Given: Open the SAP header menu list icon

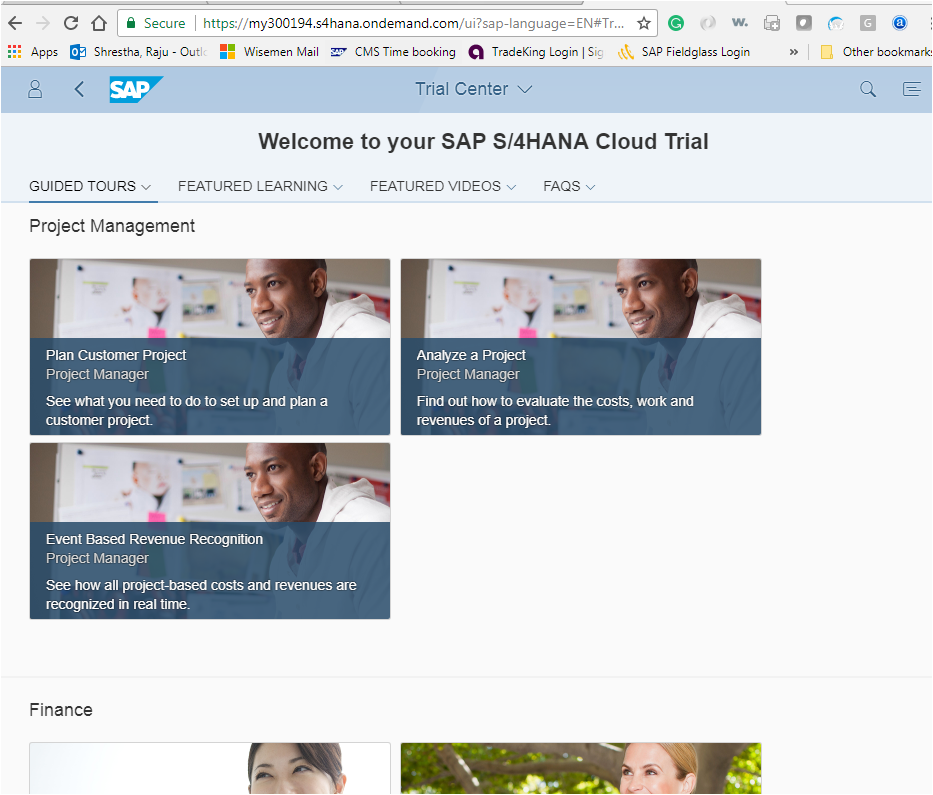Looking at the screenshot, I should pyautogui.click(x=912, y=89).
